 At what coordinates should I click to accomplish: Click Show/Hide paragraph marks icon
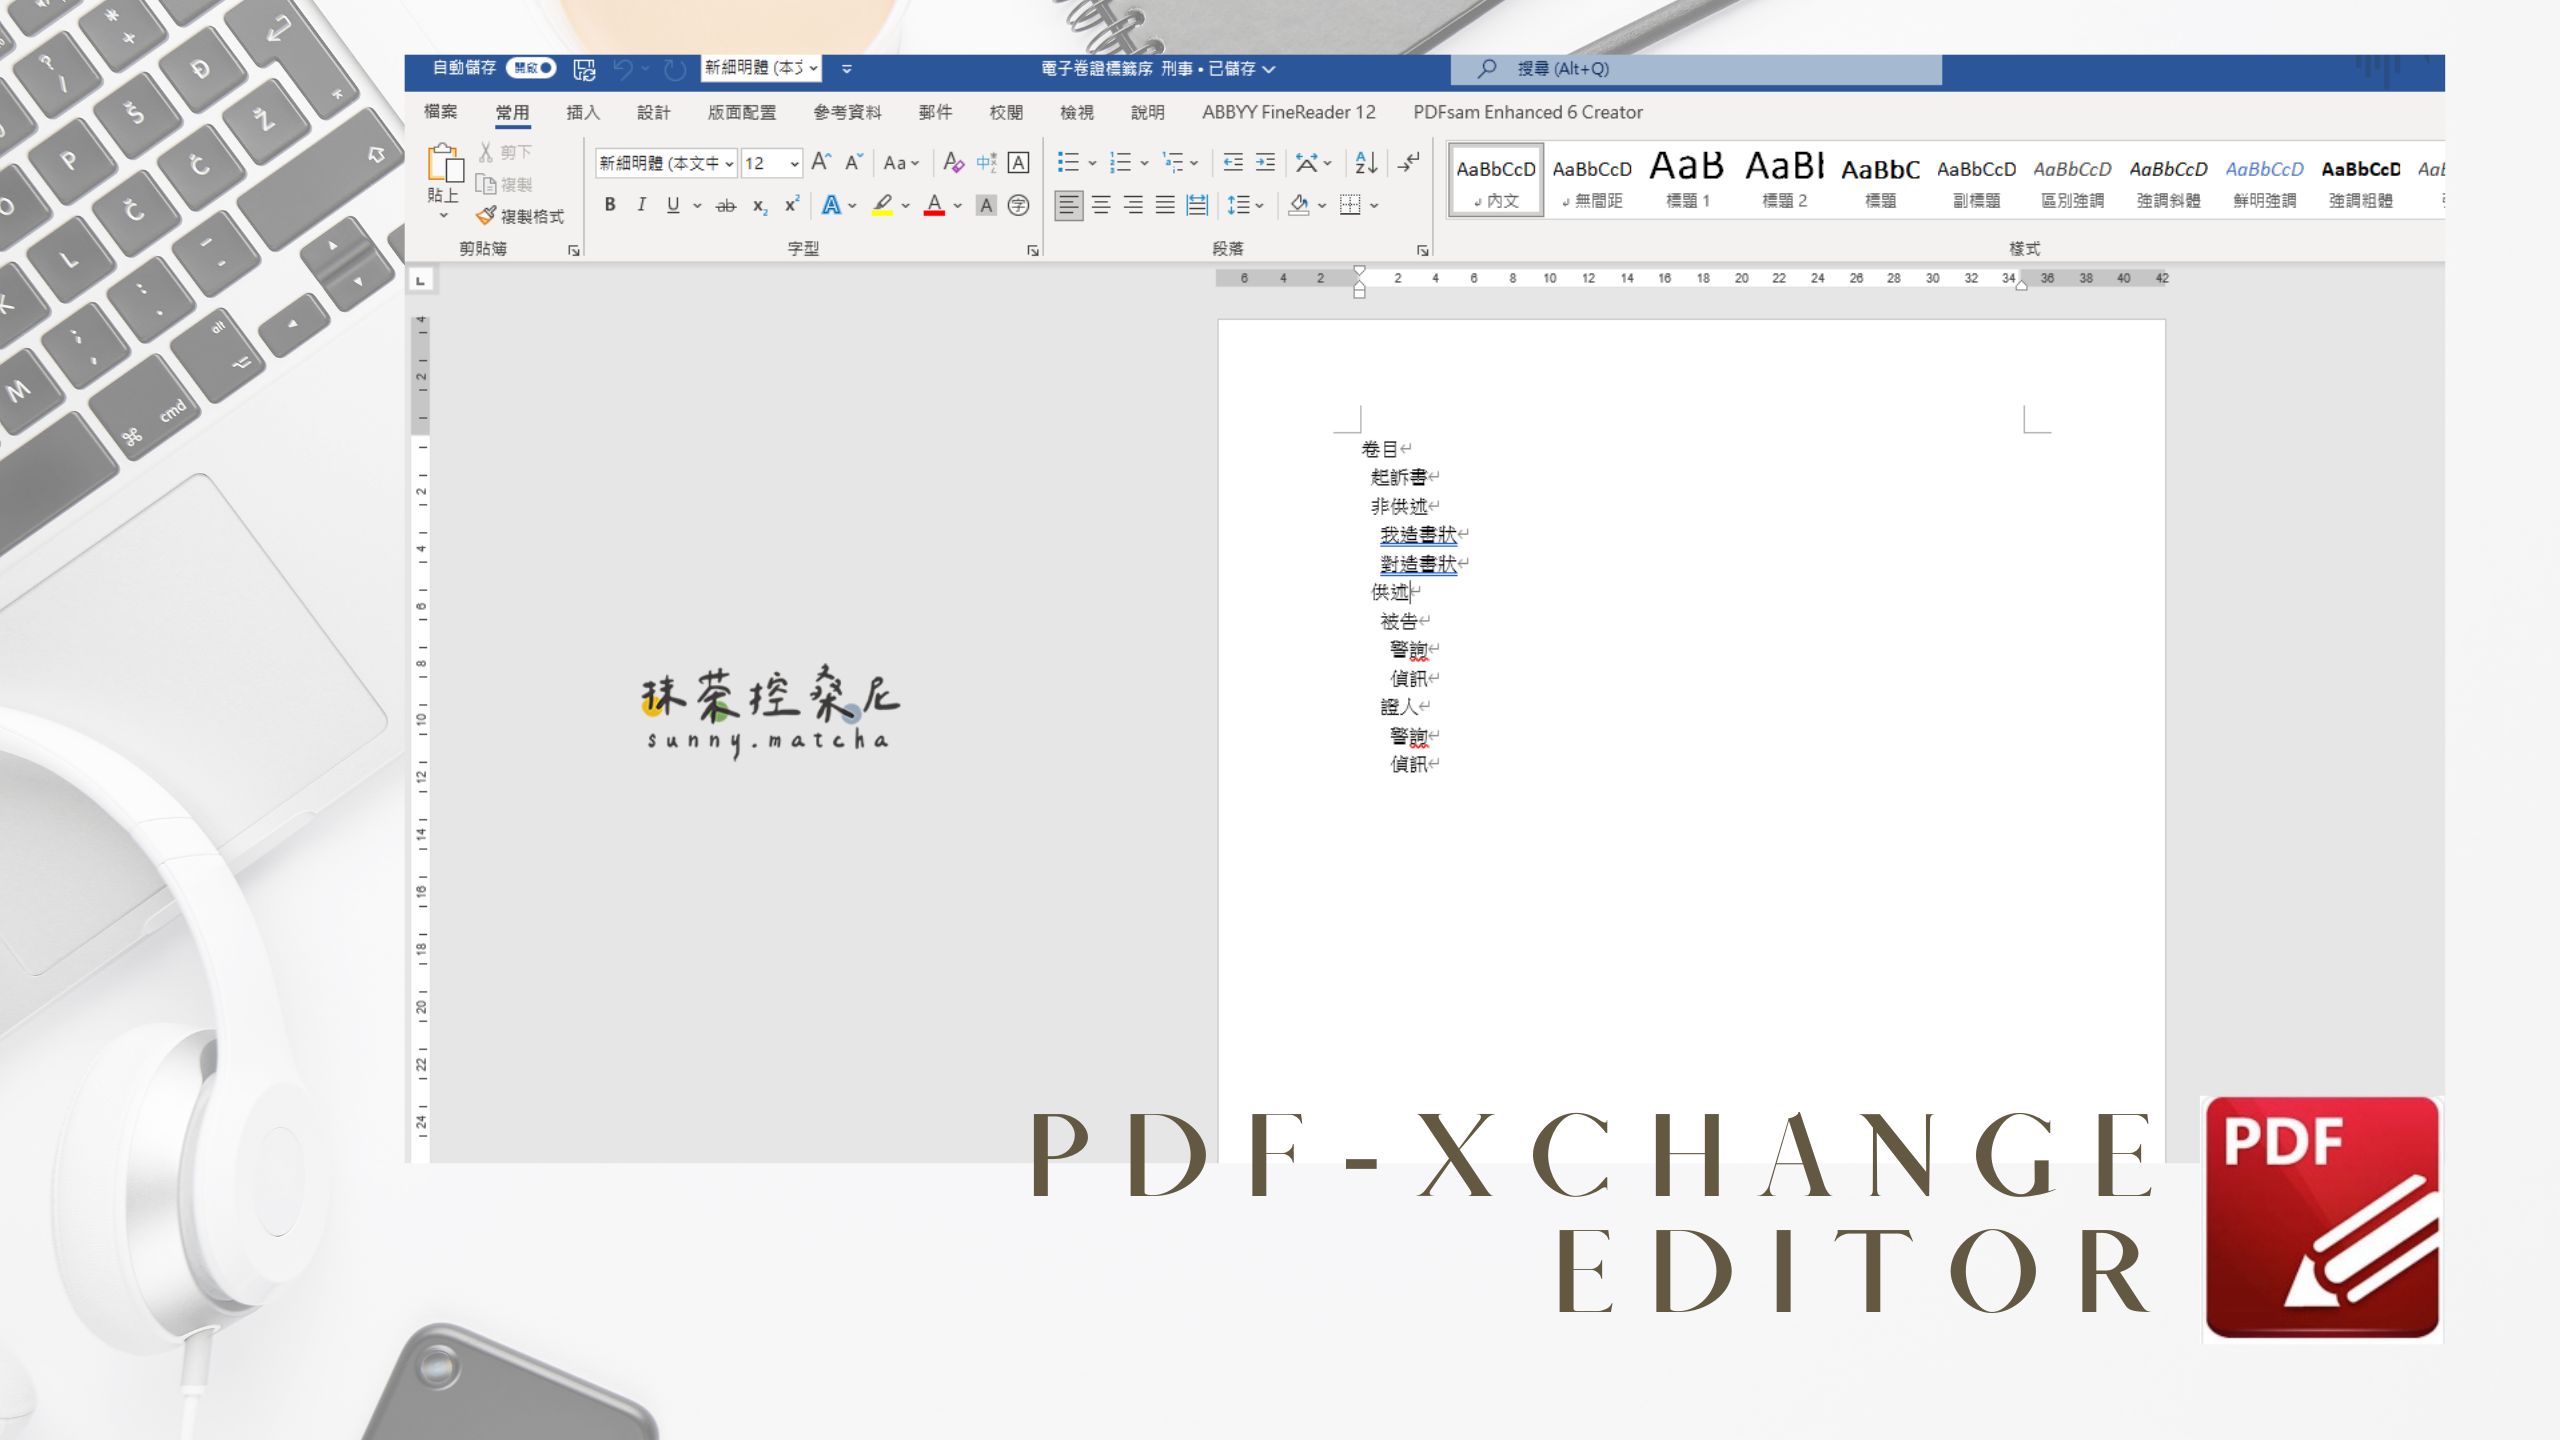[x=1409, y=162]
